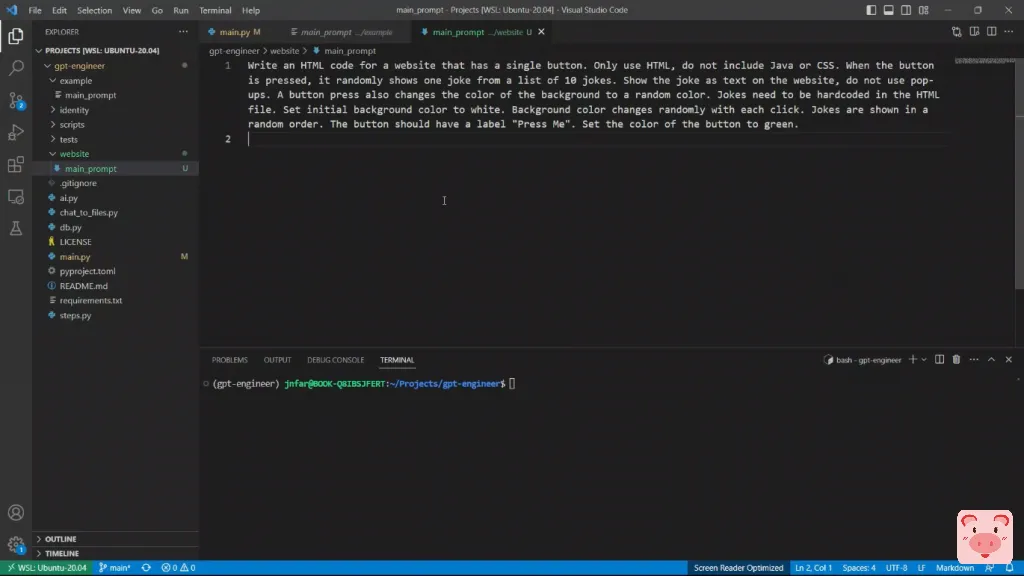
Task: Open the Terminal menu
Action: (x=215, y=10)
